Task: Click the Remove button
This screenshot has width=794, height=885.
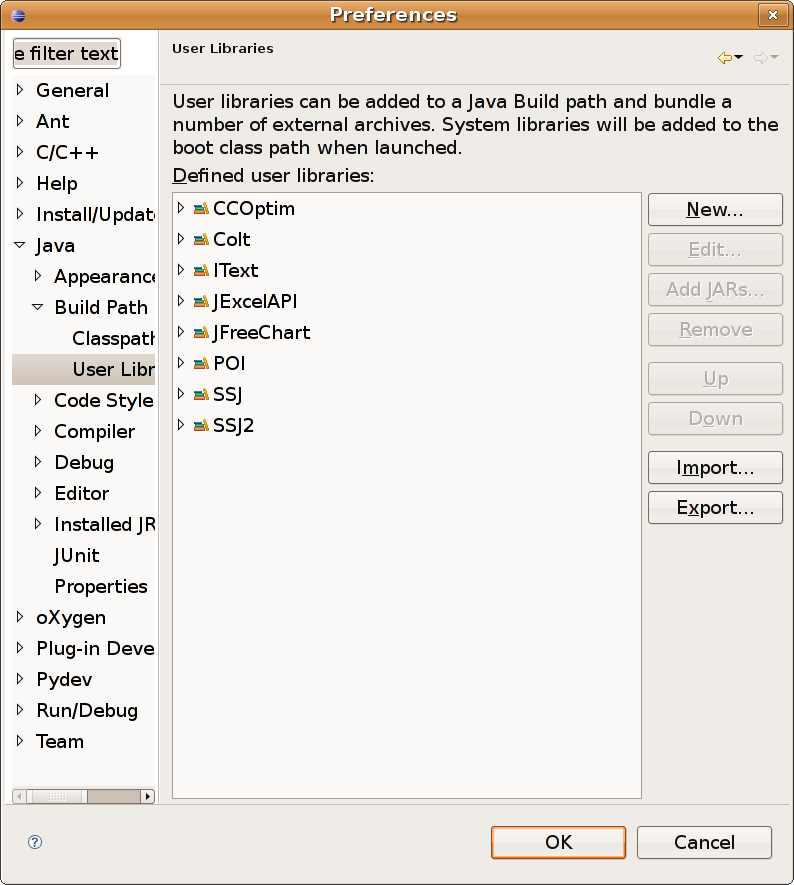Action: [x=715, y=330]
